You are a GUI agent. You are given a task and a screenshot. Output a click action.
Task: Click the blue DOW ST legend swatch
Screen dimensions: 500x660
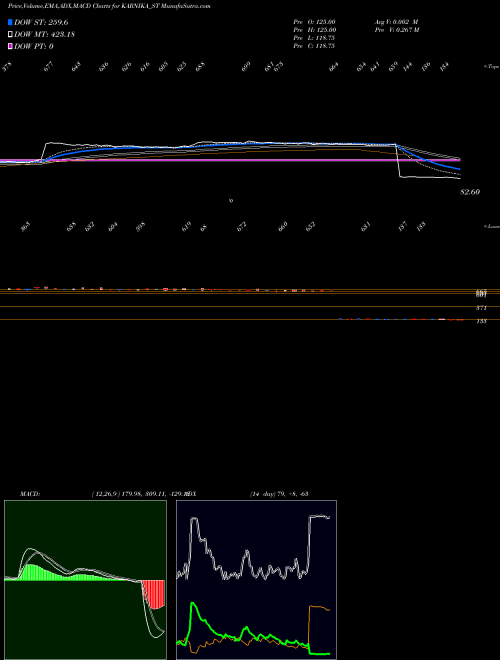pos(10,22)
